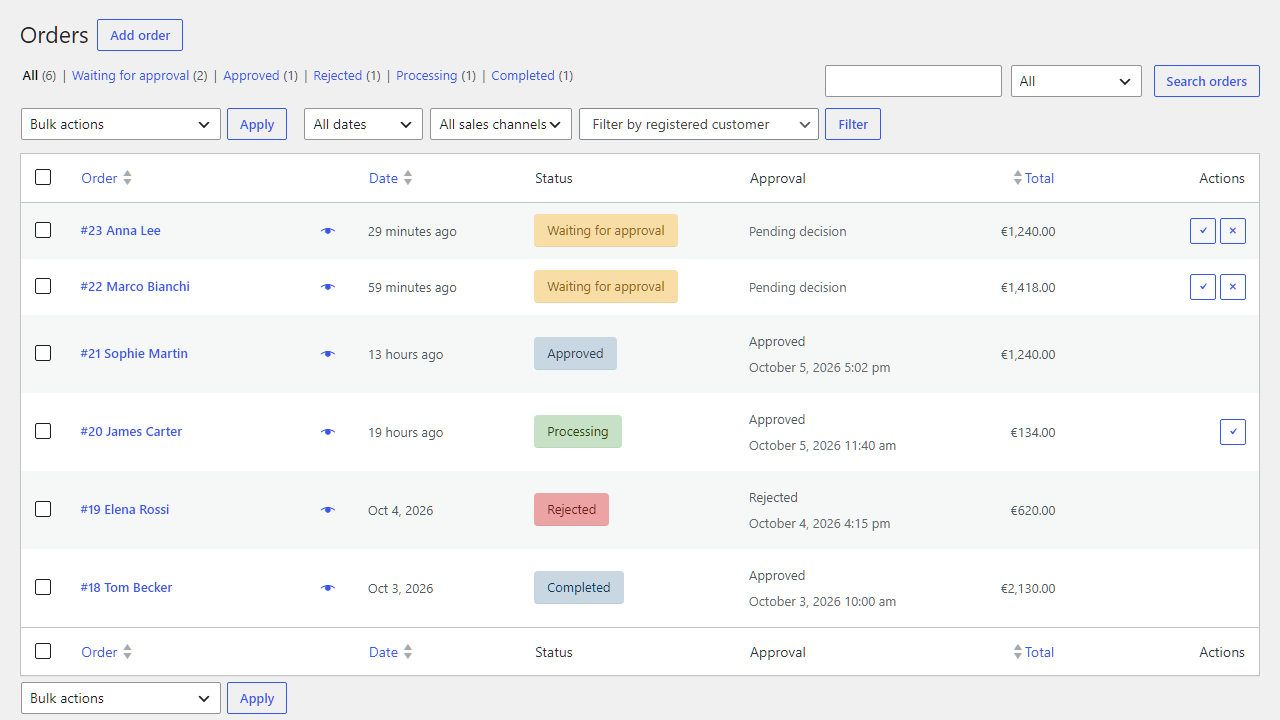Reject order #23 with X icon

pos(1233,231)
